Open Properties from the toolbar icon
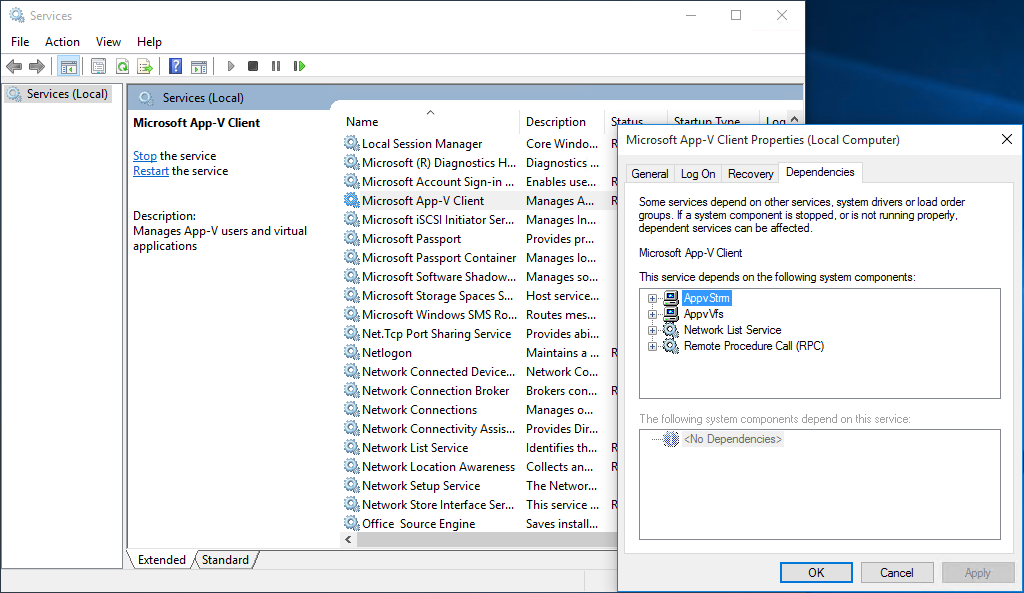1024x593 pixels. pos(99,66)
